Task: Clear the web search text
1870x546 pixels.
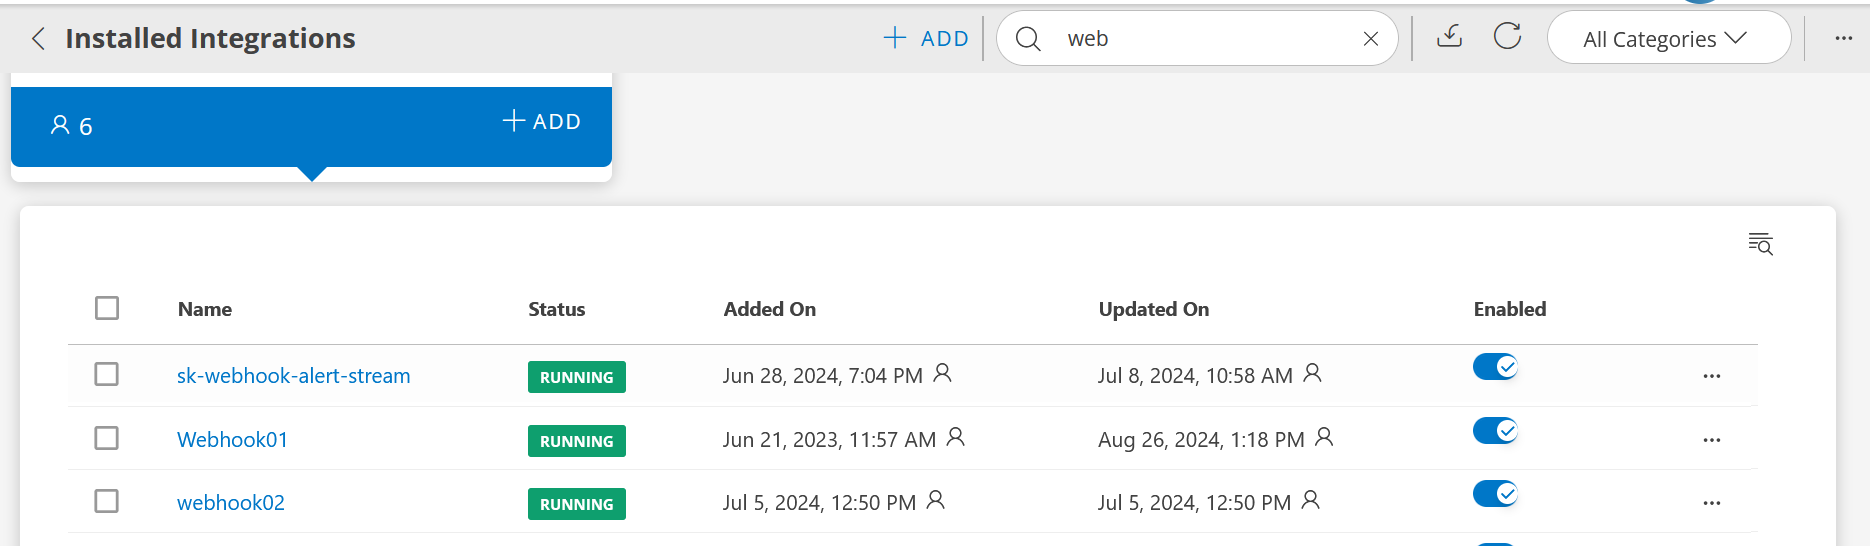Action: [x=1371, y=39]
